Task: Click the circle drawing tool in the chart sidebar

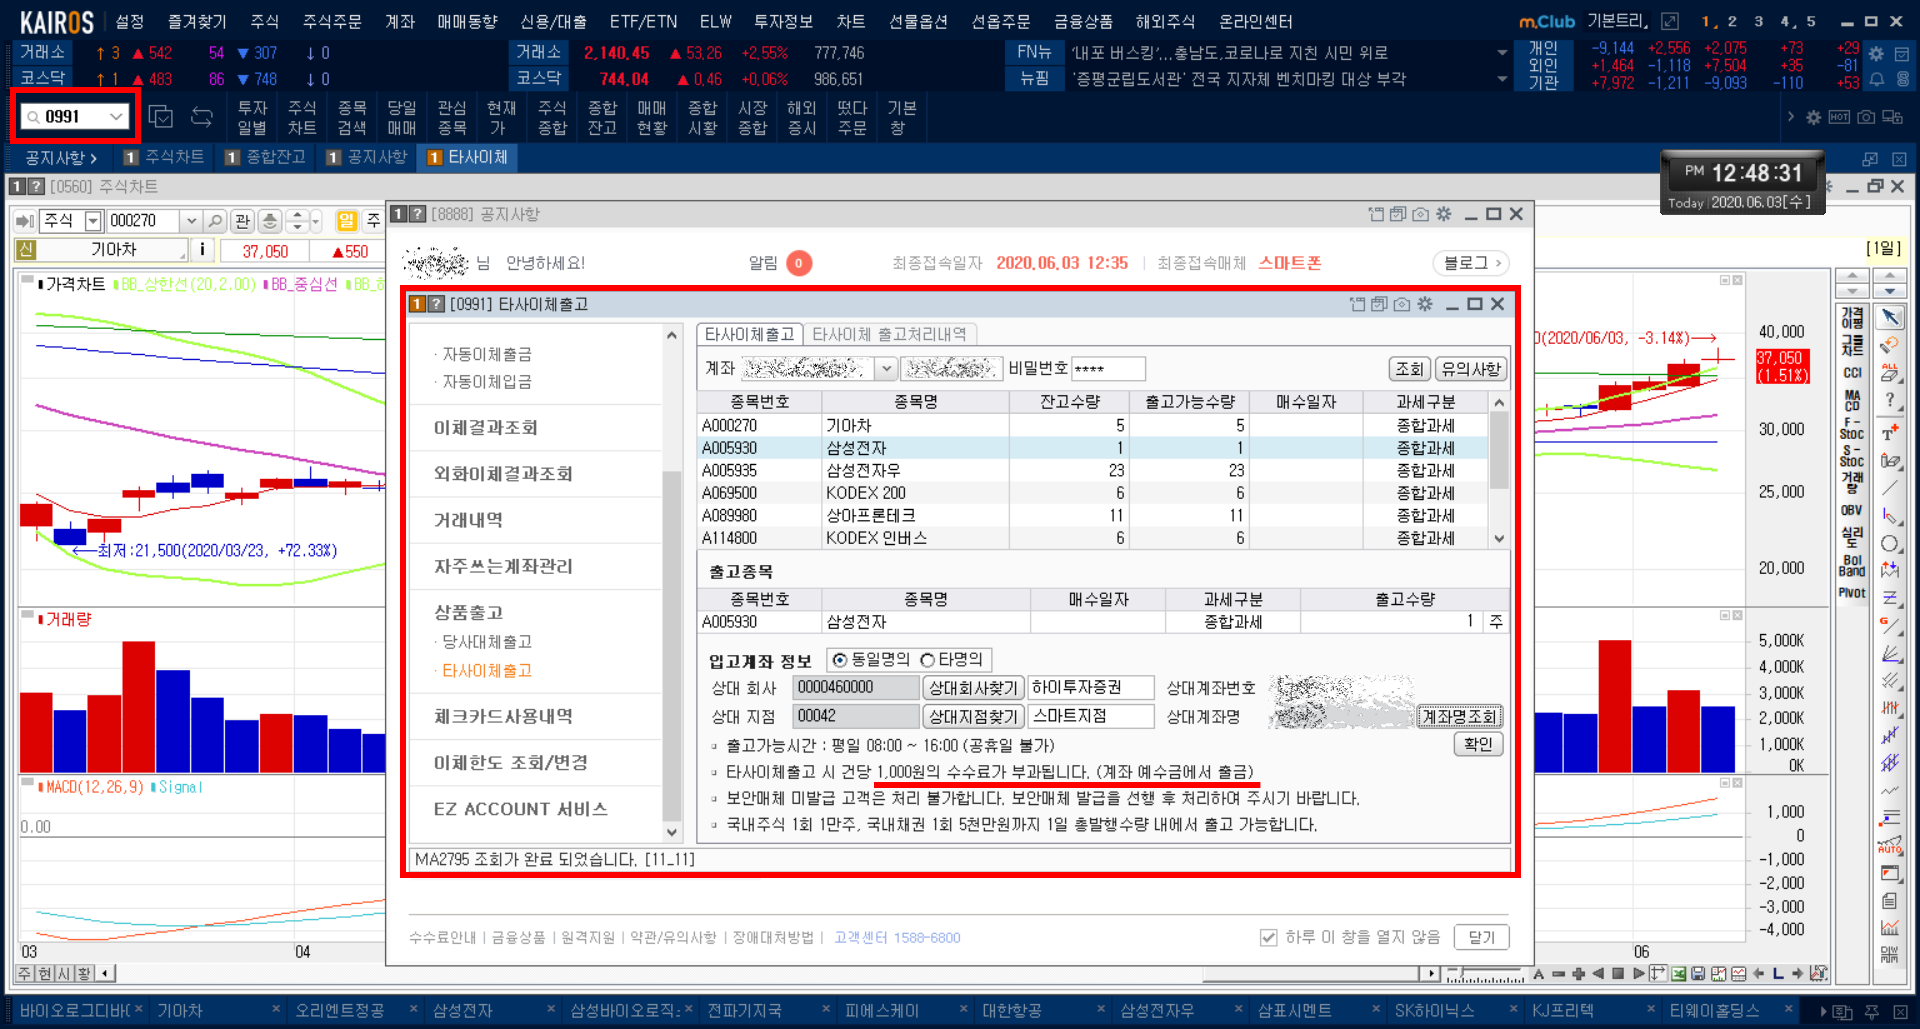Action: (x=1889, y=544)
